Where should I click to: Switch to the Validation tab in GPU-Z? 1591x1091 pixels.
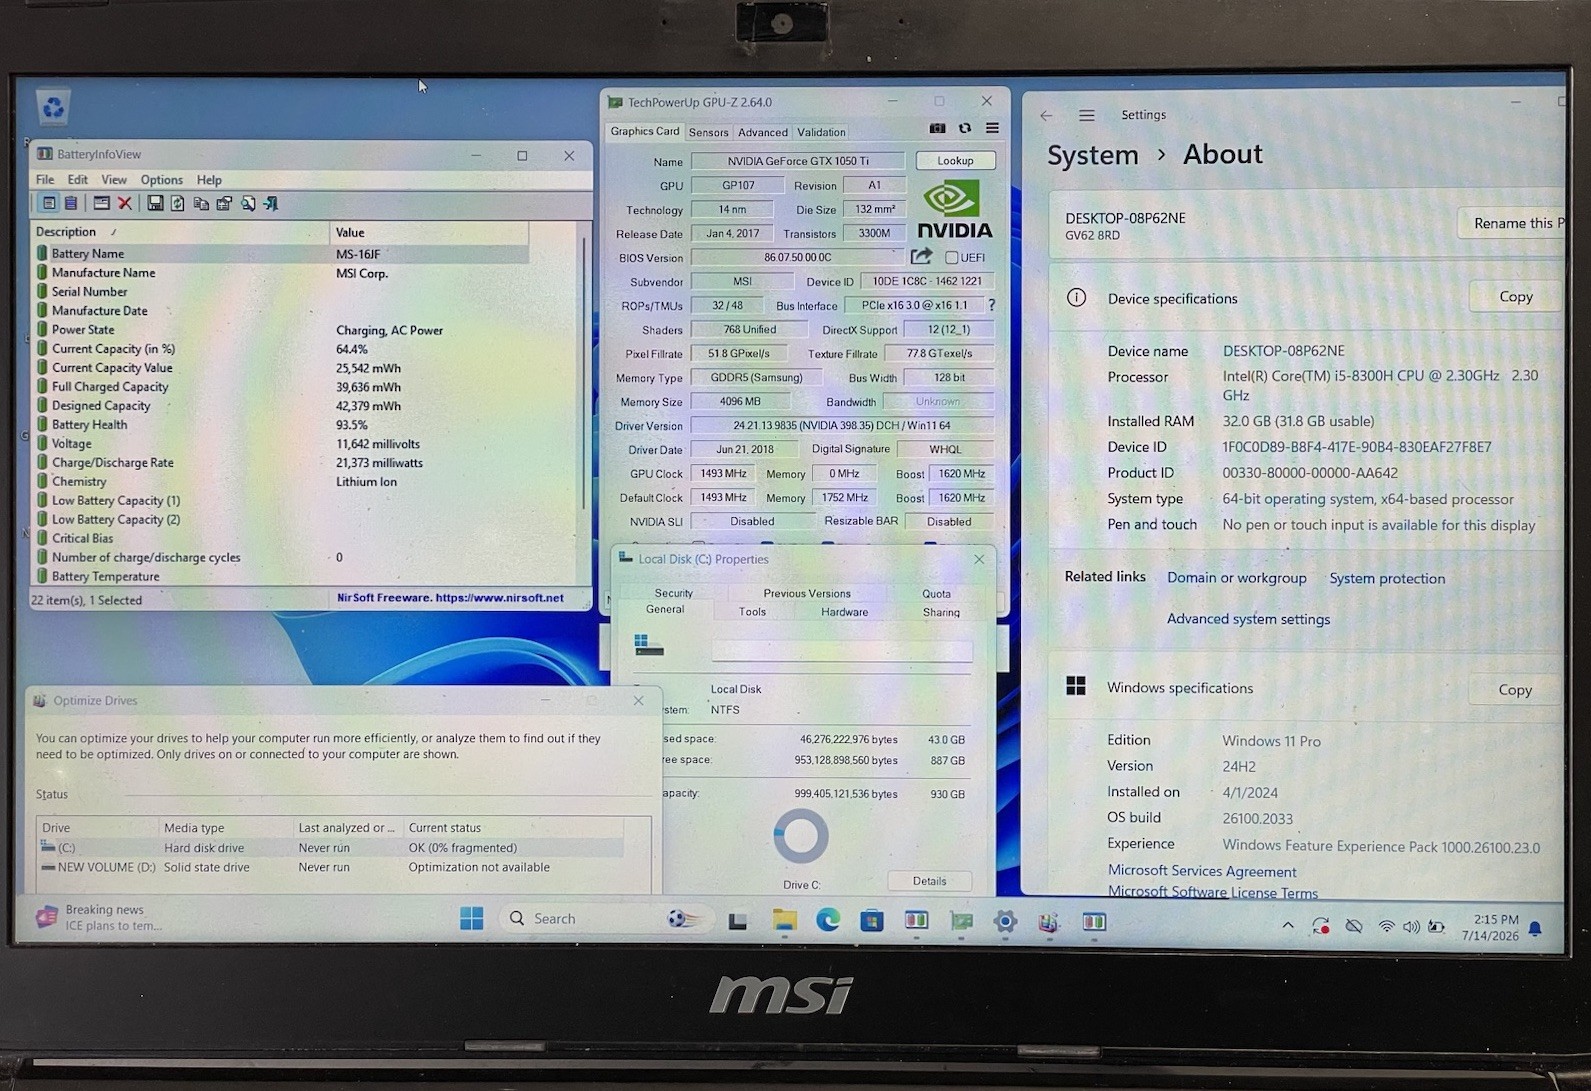821,132
